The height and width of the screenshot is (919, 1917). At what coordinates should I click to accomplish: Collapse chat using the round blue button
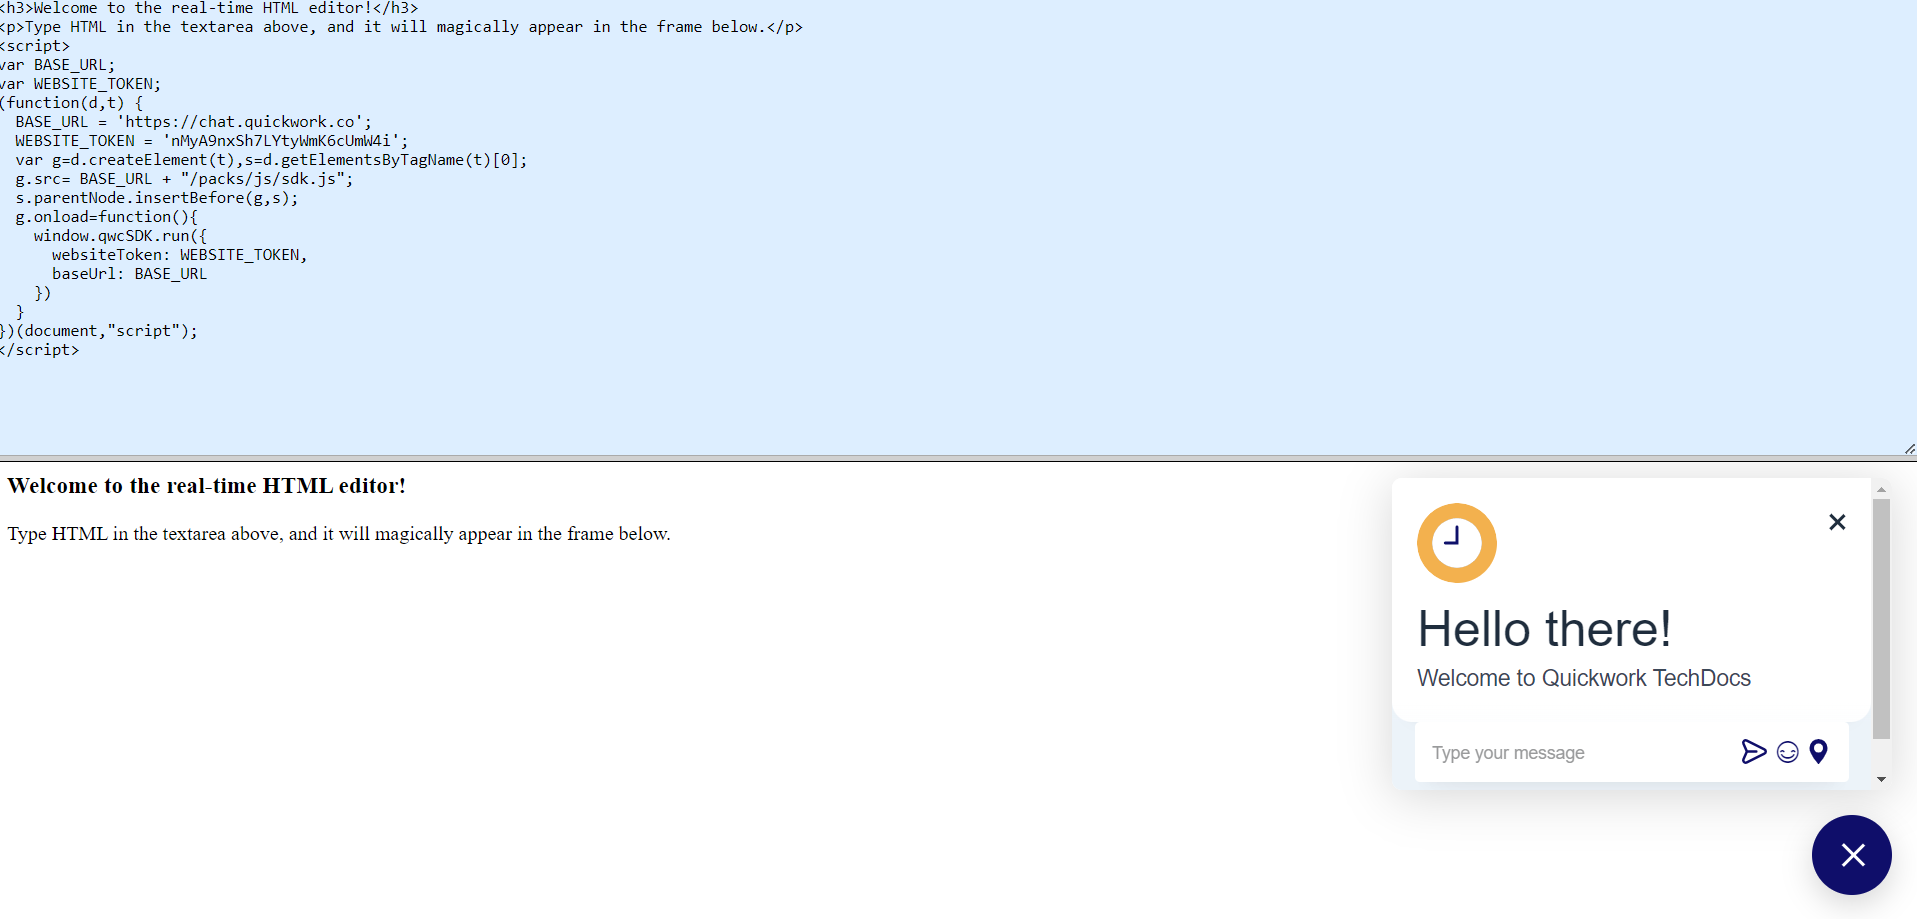[1852, 855]
